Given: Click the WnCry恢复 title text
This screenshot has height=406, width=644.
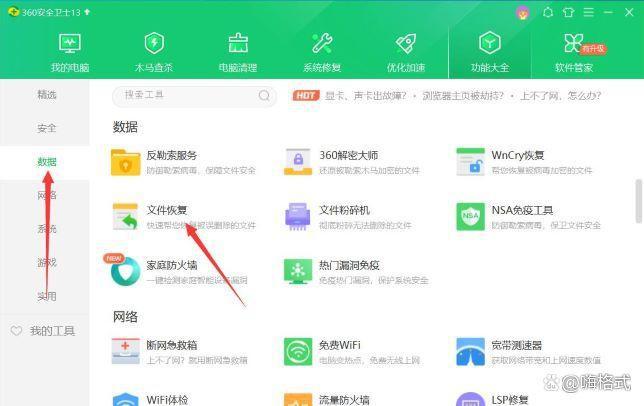Looking at the screenshot, I should [x=518, y=155].
